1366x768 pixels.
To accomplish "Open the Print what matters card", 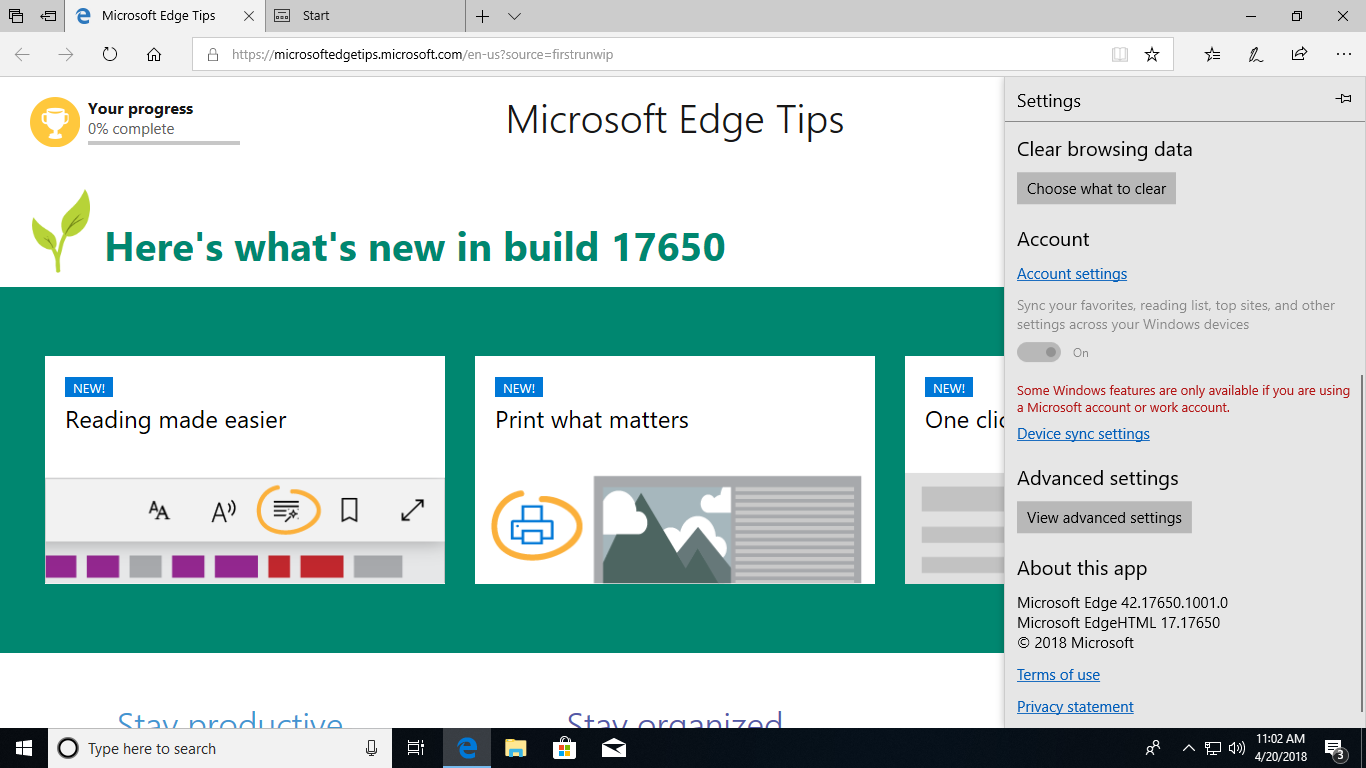I will tap(675, 470).
